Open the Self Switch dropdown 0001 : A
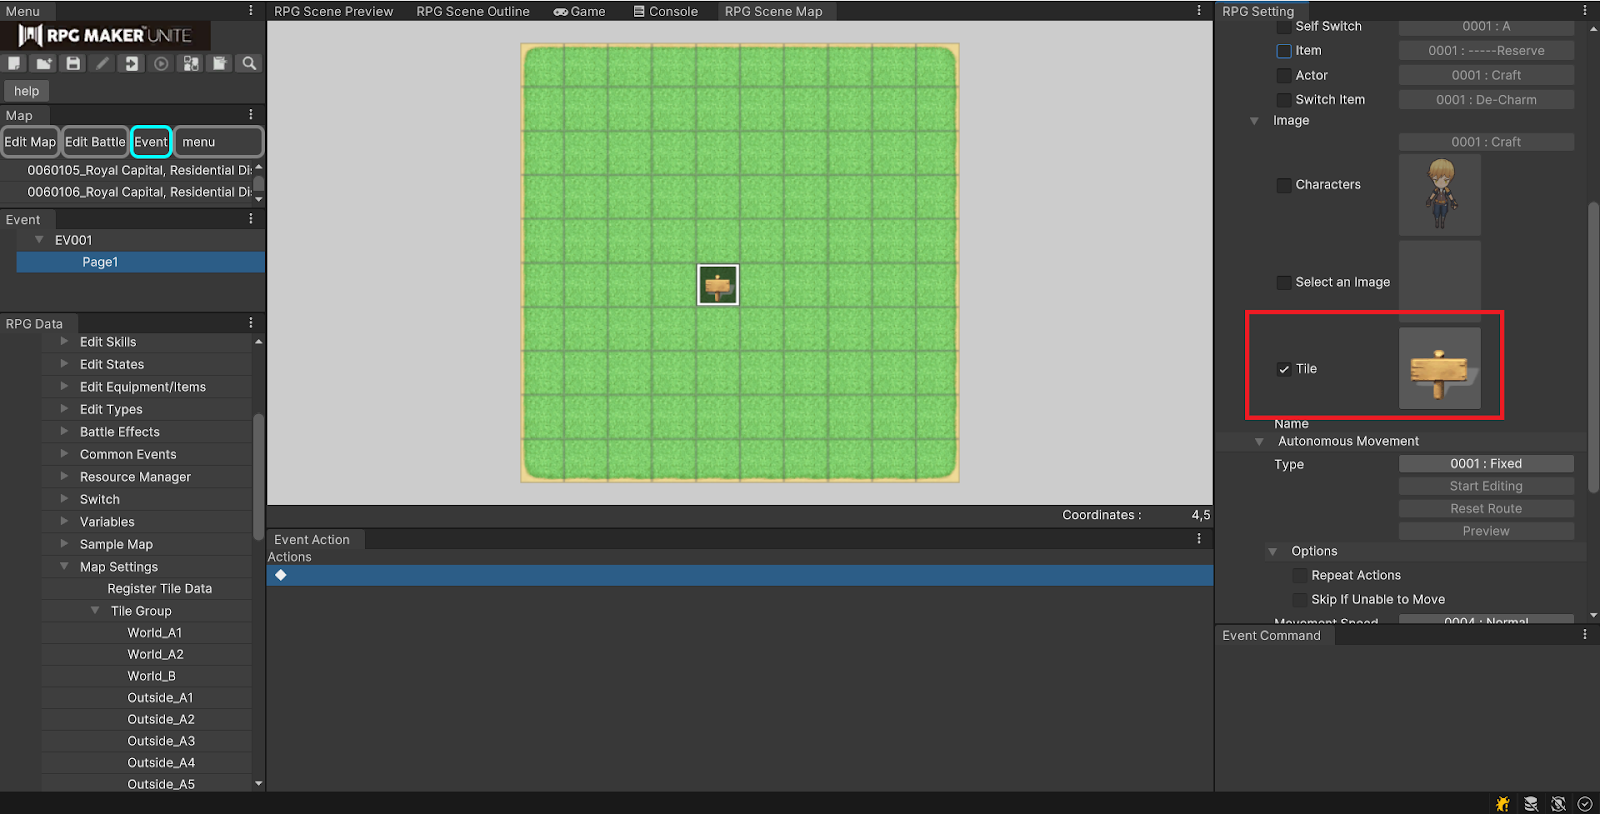The width and height of the screenshot is (1600, 814). pos(1486,26)
